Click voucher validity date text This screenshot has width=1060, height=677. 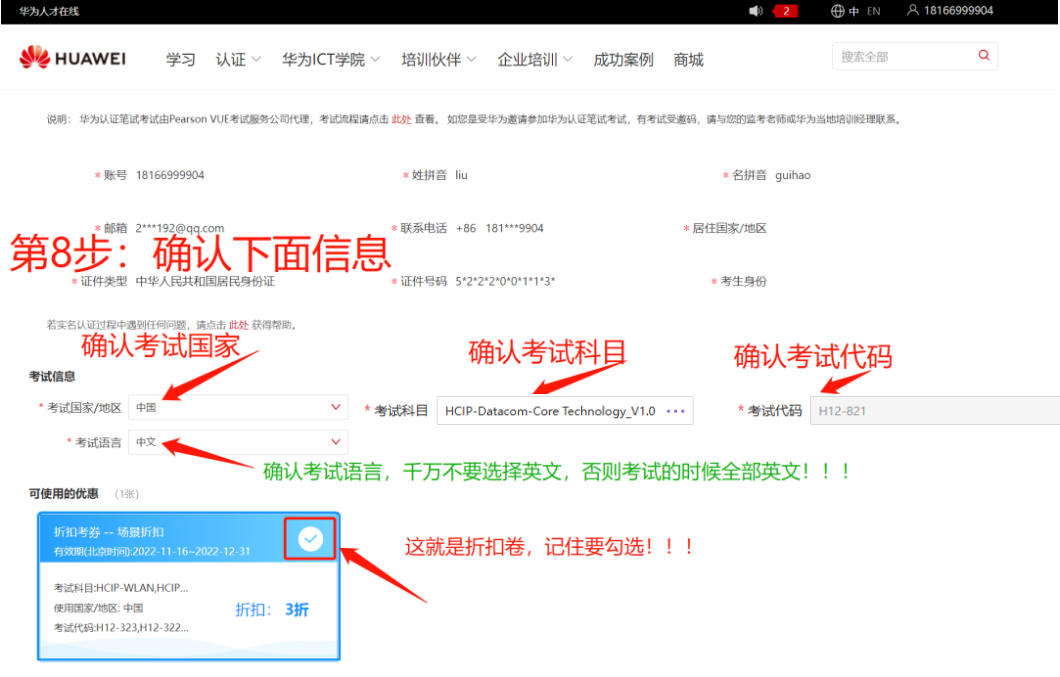click(x=151, y=551)
